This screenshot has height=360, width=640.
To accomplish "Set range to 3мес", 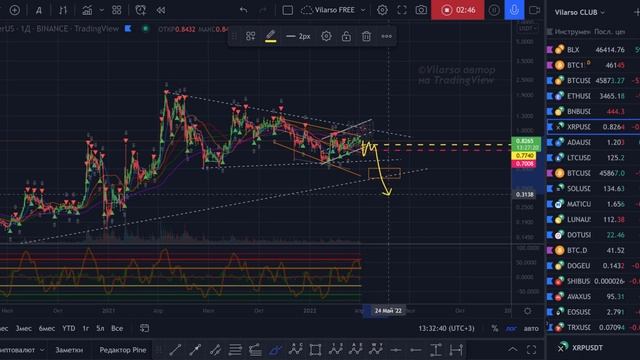I will click(x=24, y=328).
